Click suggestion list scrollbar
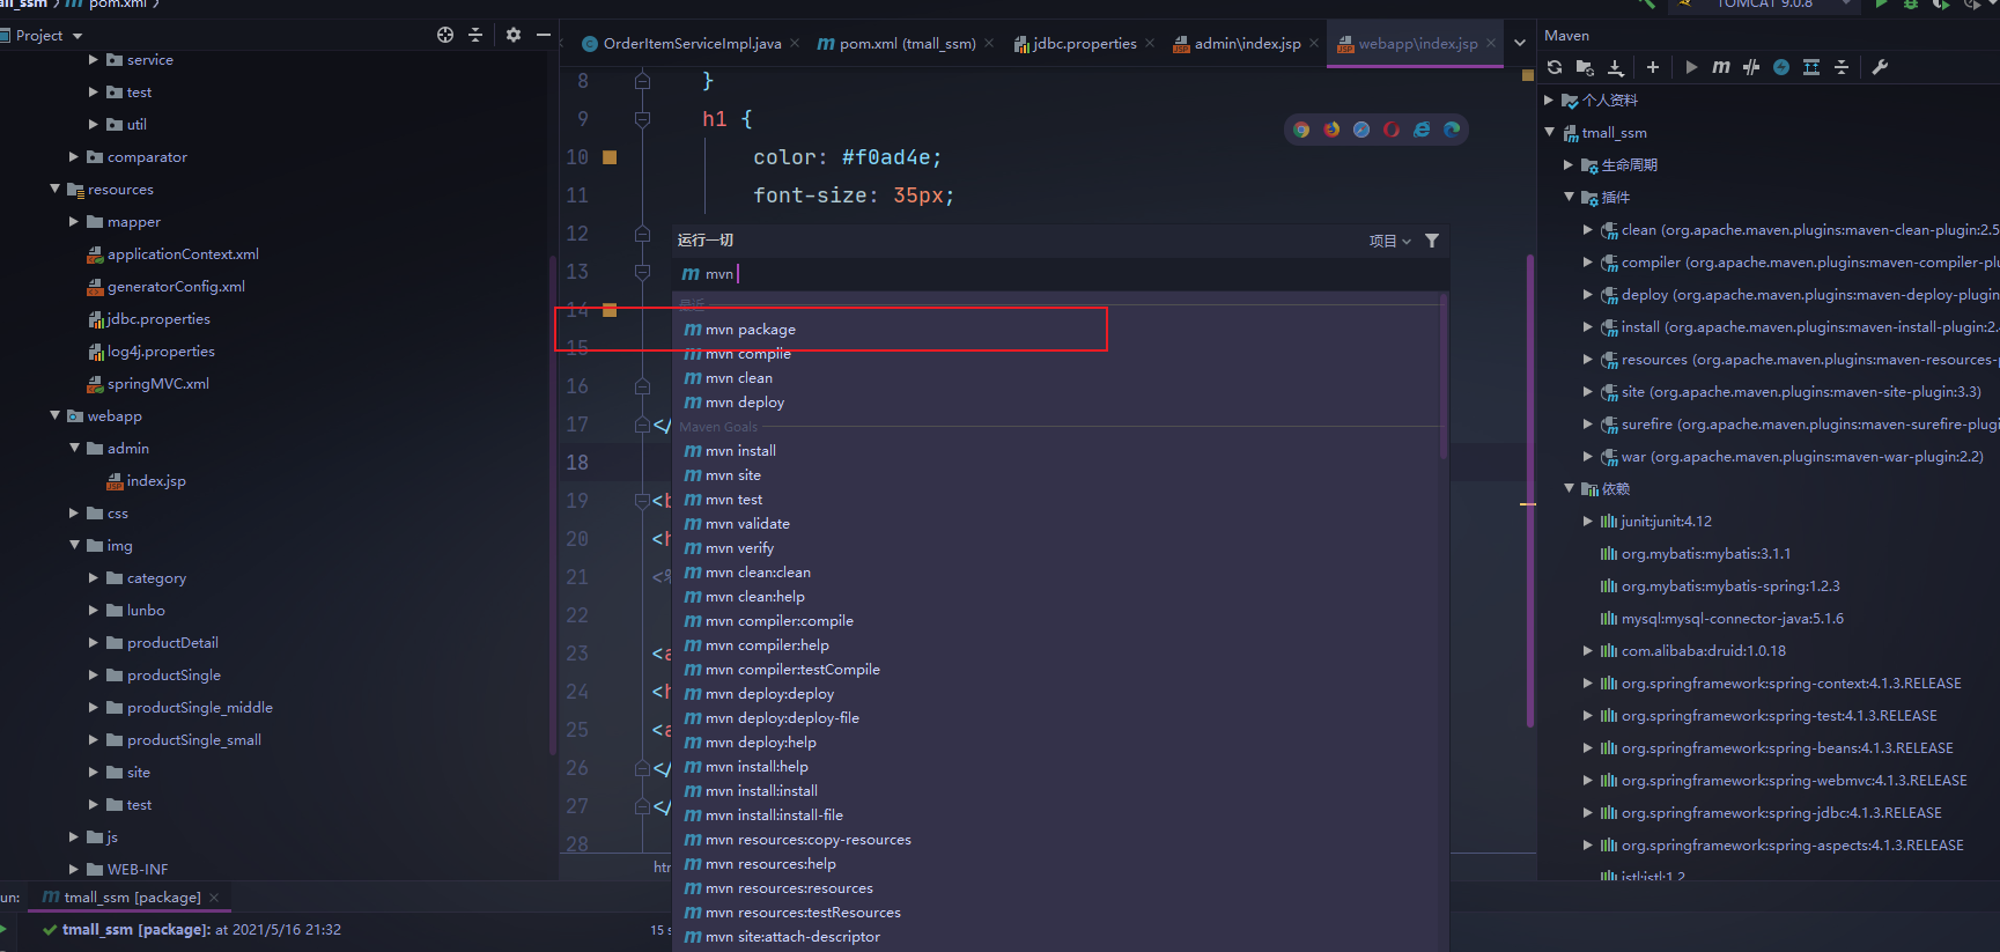 pyautogui.click(x=1443, y=375)
